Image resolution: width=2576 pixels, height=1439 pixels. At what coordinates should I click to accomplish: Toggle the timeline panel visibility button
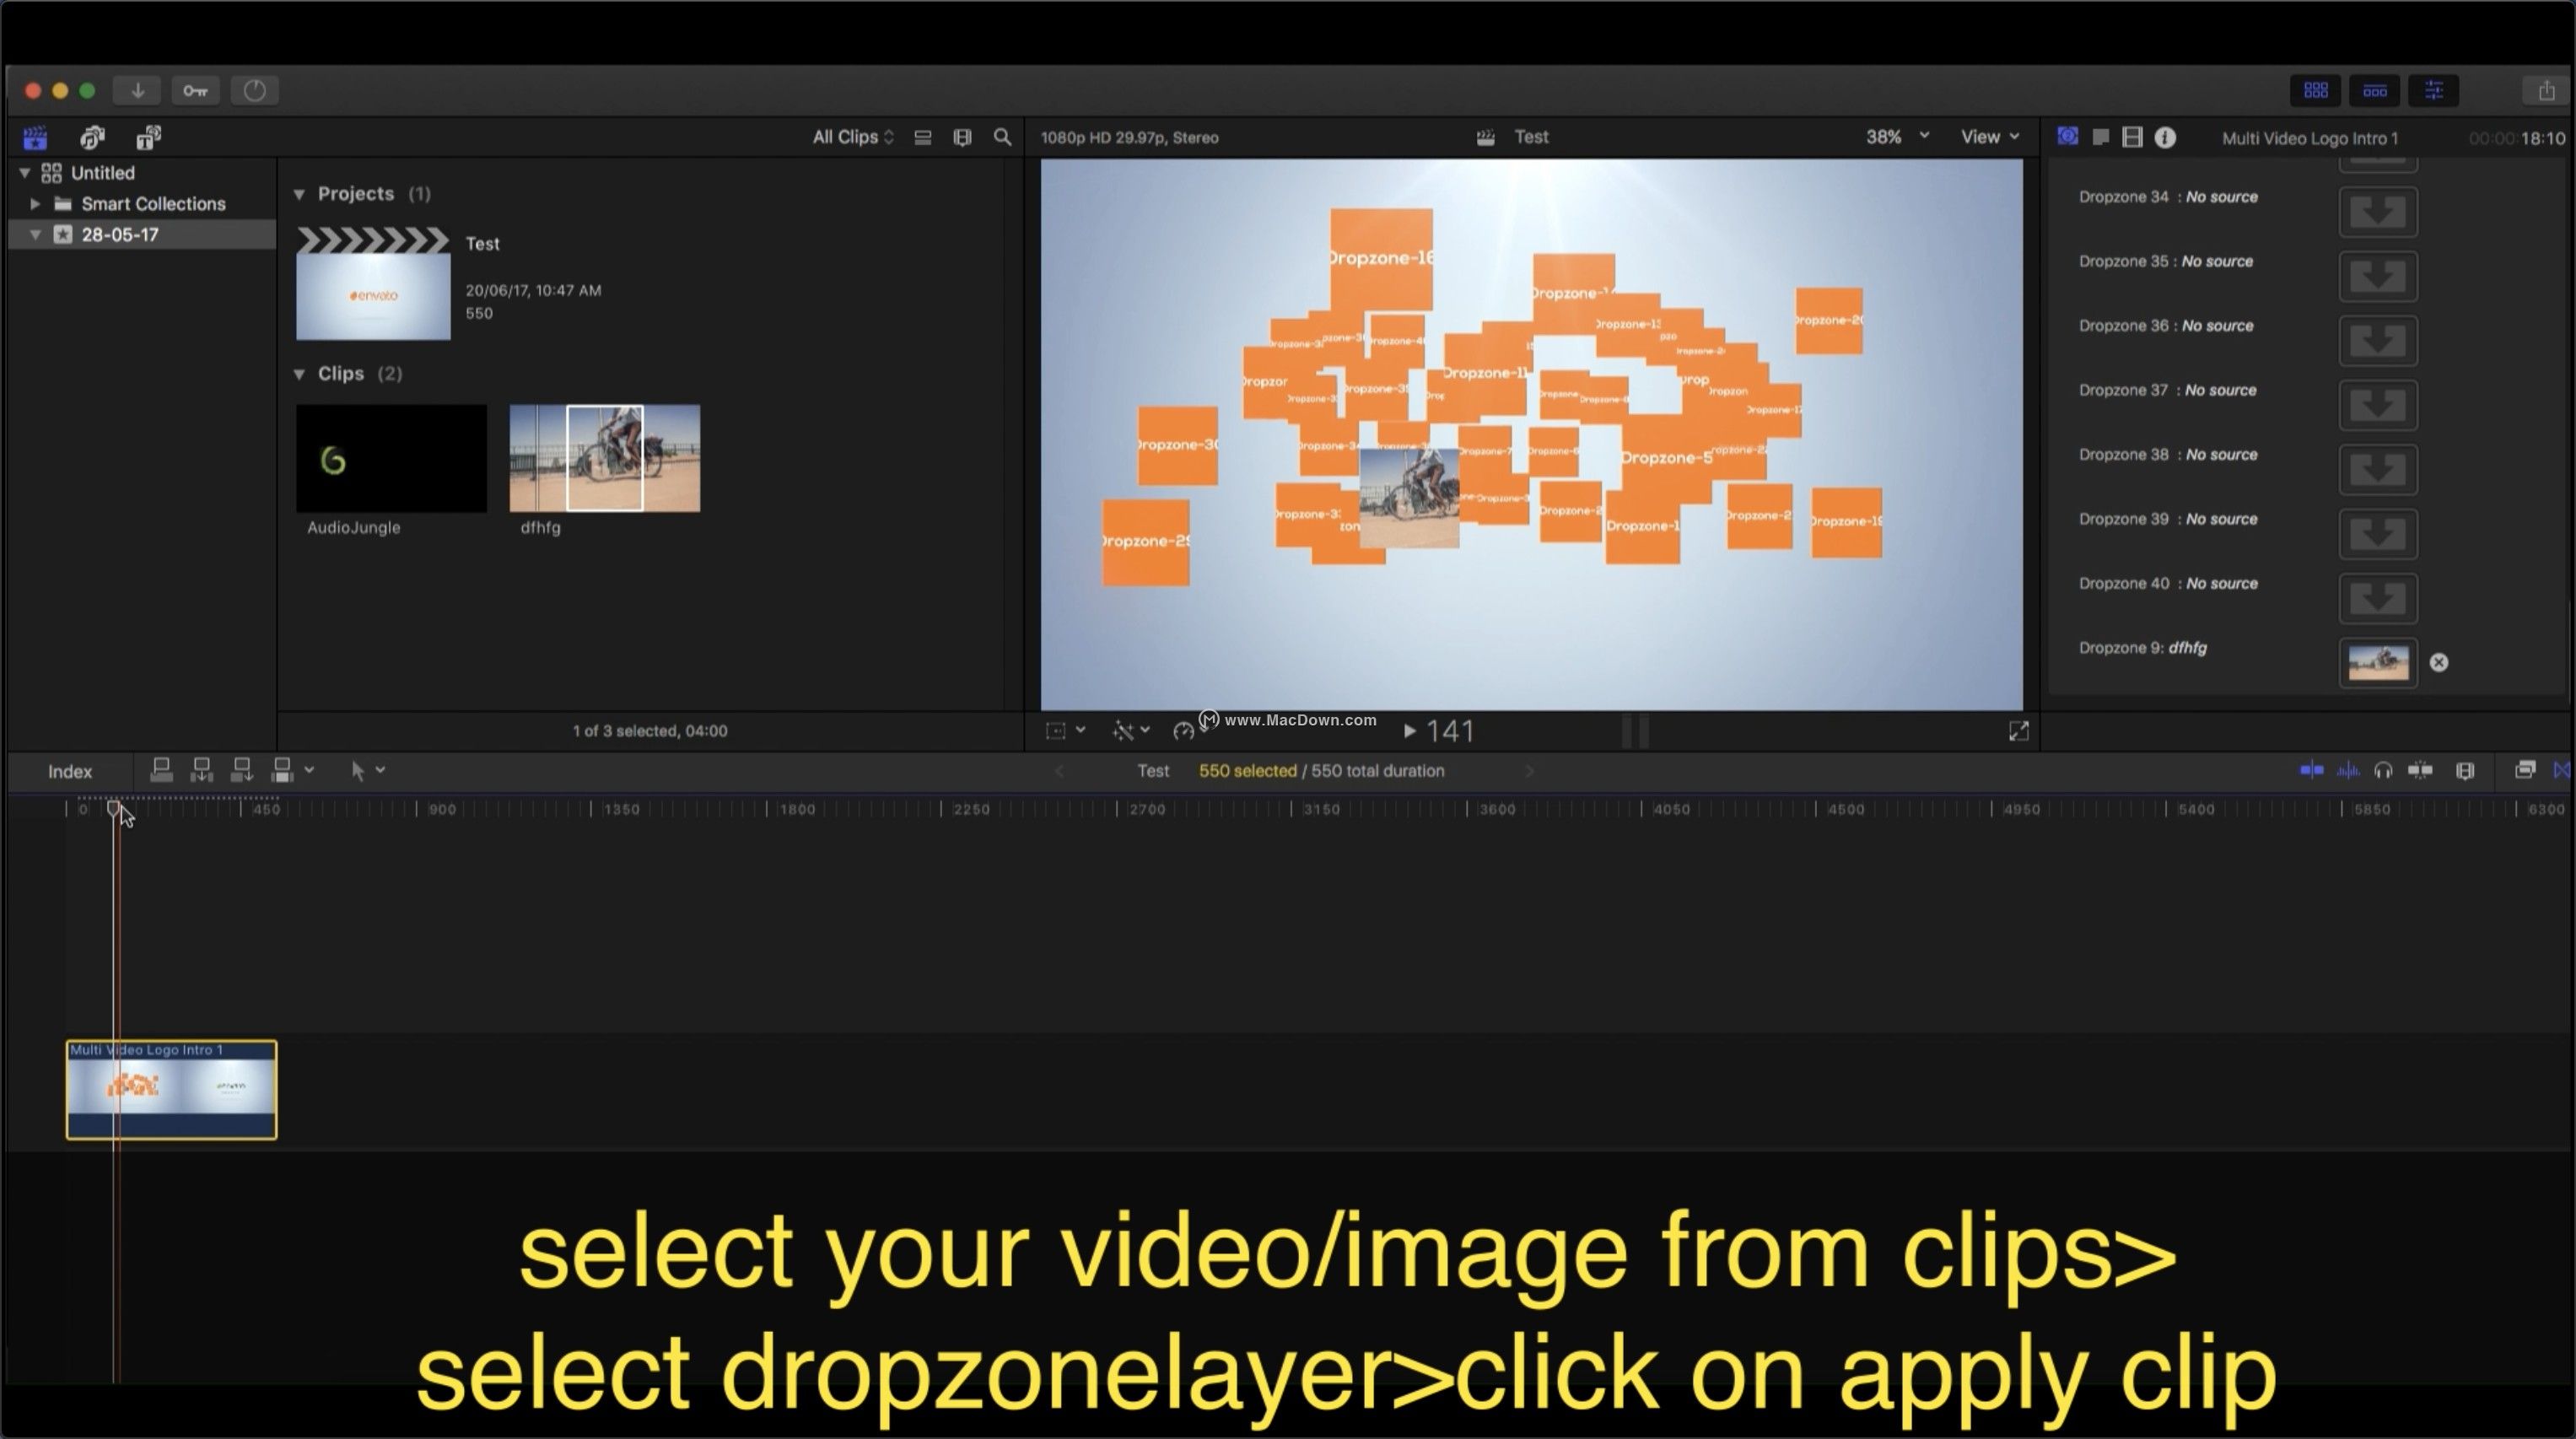click(2375, 90)
